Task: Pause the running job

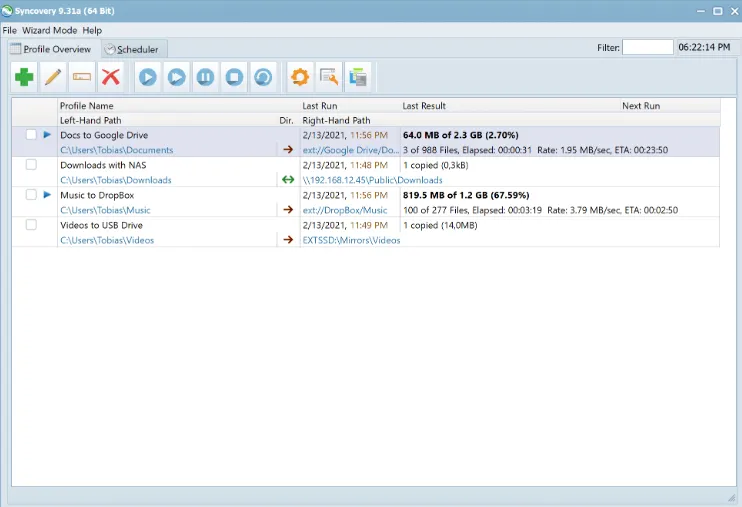Action: (205, 77)
